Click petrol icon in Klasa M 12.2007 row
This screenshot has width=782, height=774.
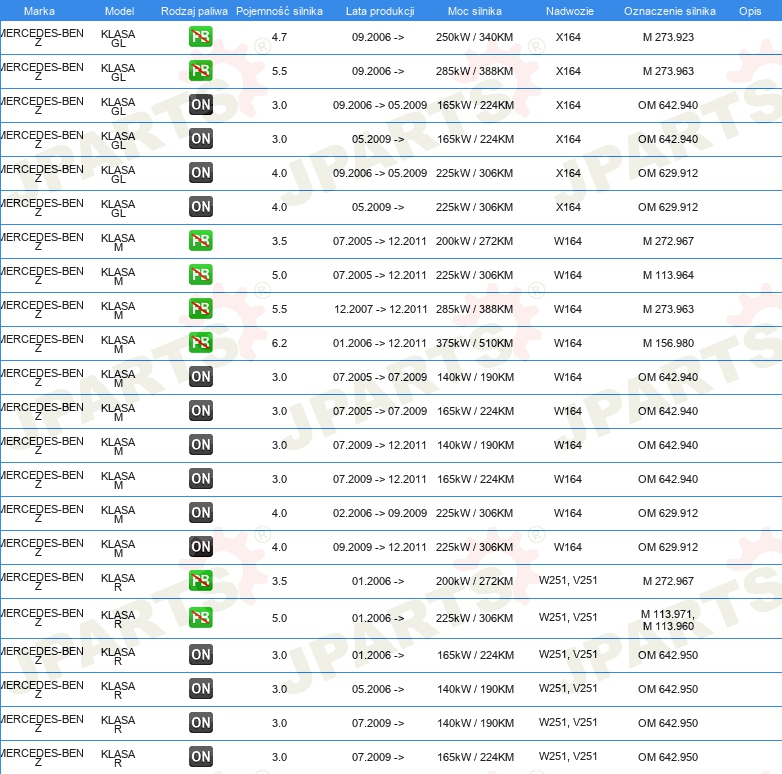pyautogui.click(x=200, y=309)
